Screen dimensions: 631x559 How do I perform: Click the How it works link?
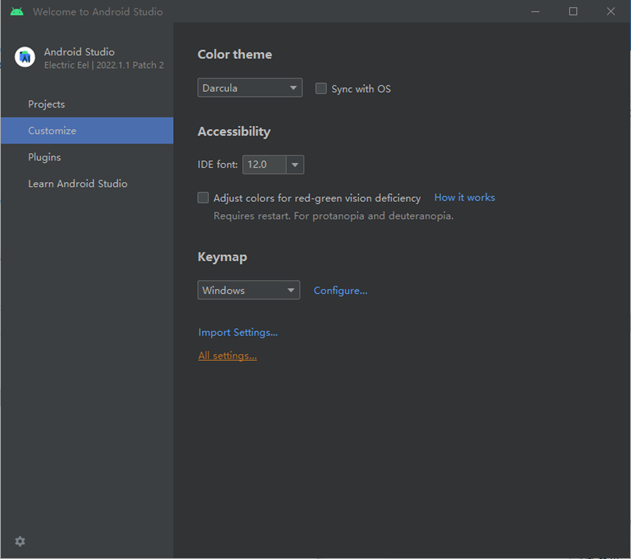[x=464, y=198]
